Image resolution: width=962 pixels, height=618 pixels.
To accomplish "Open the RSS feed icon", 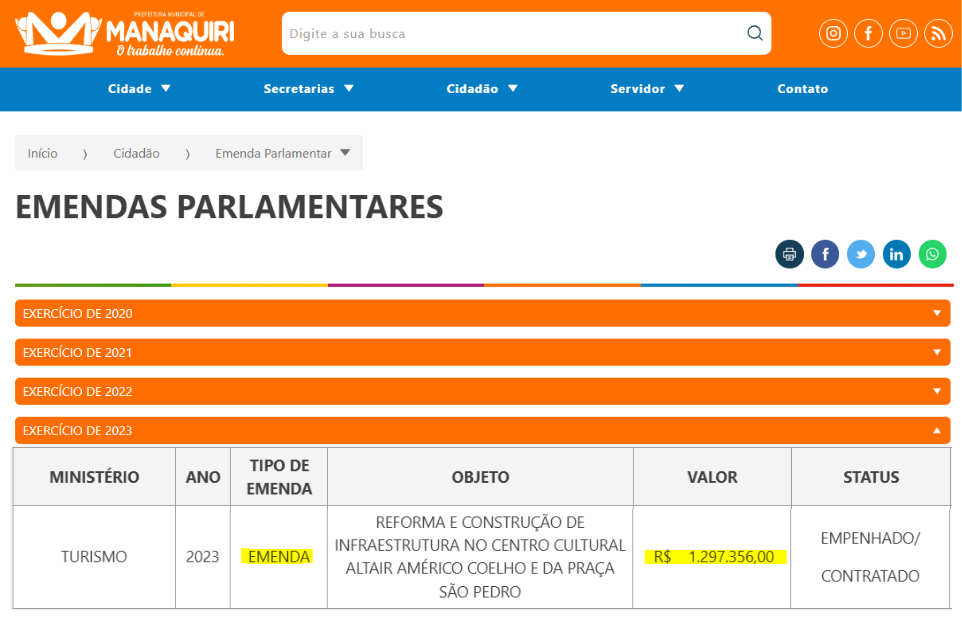I will click(x=938, y=34).
